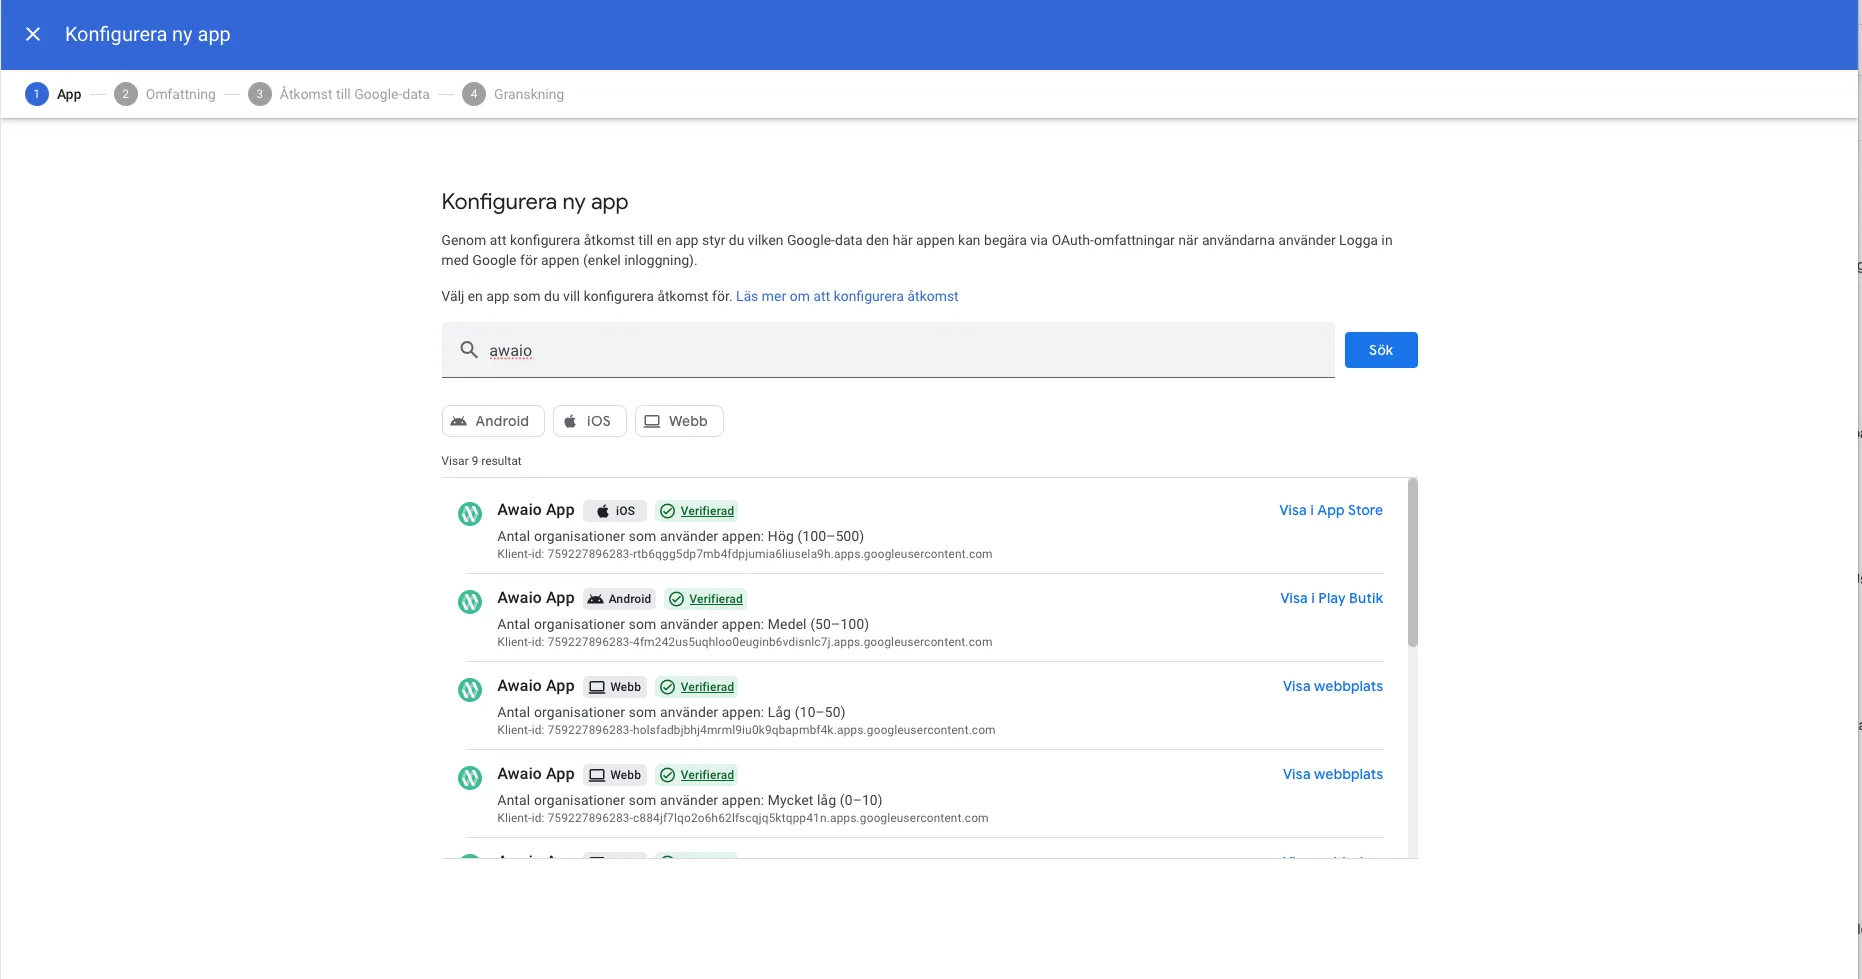
Task: Click Awaio logo of Låg (10–50) row
Action: (x=470, y=690)
